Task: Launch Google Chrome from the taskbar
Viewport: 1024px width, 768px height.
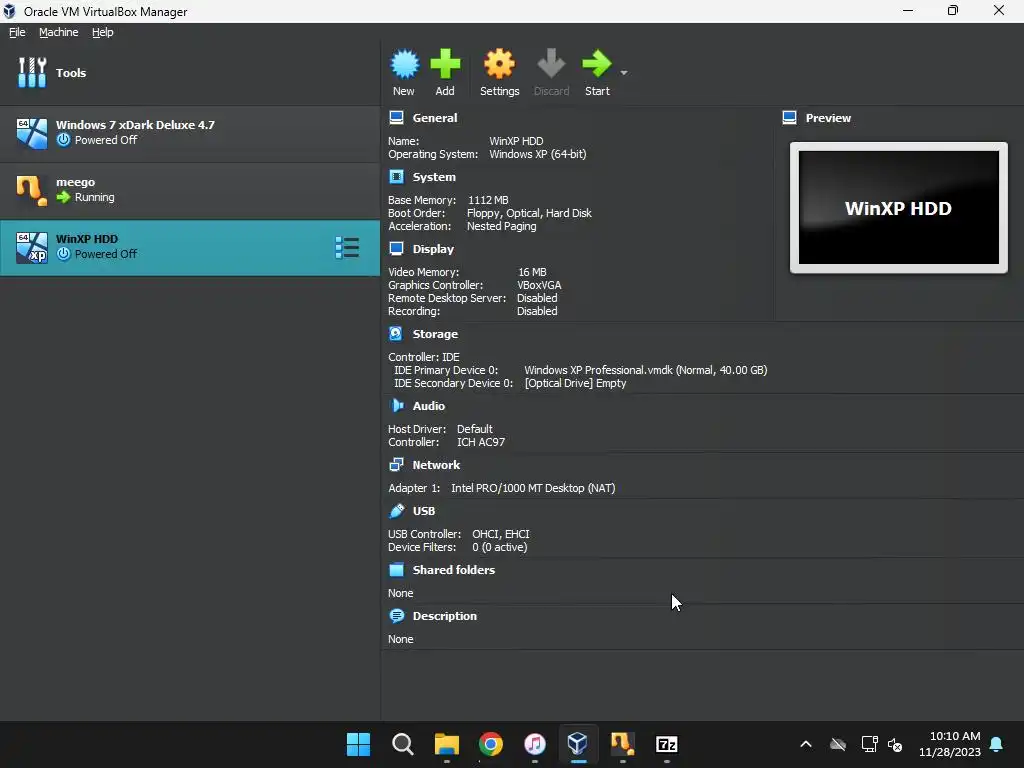Action: 490,744
